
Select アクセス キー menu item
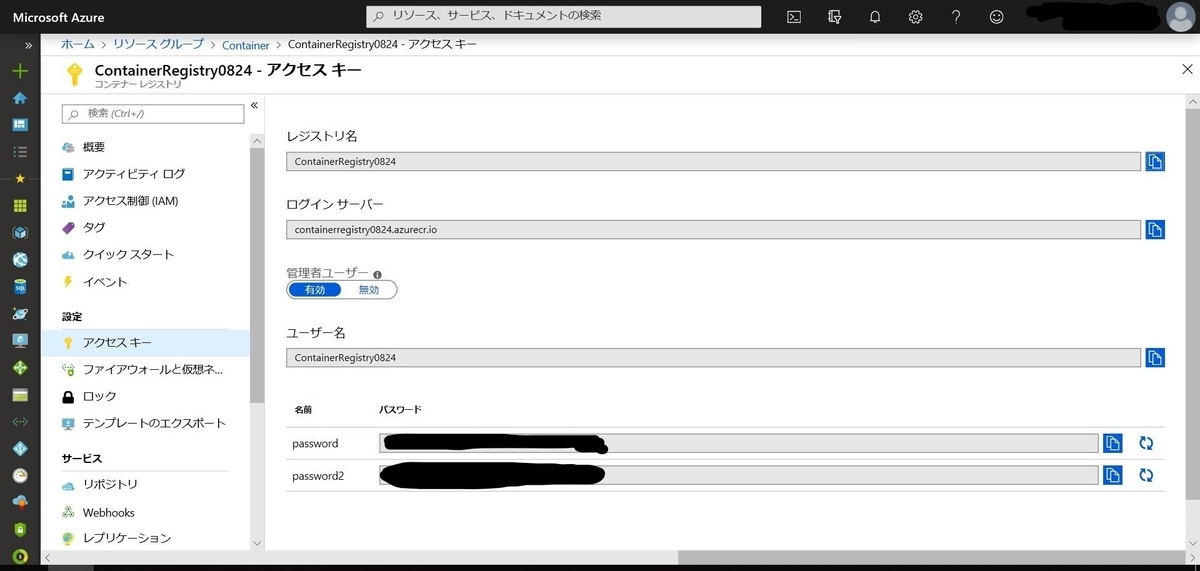click(x=145, y=343)
